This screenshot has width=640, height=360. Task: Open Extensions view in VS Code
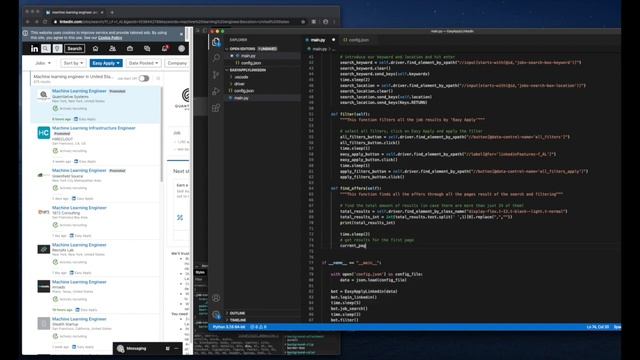(x=216, y=108)
